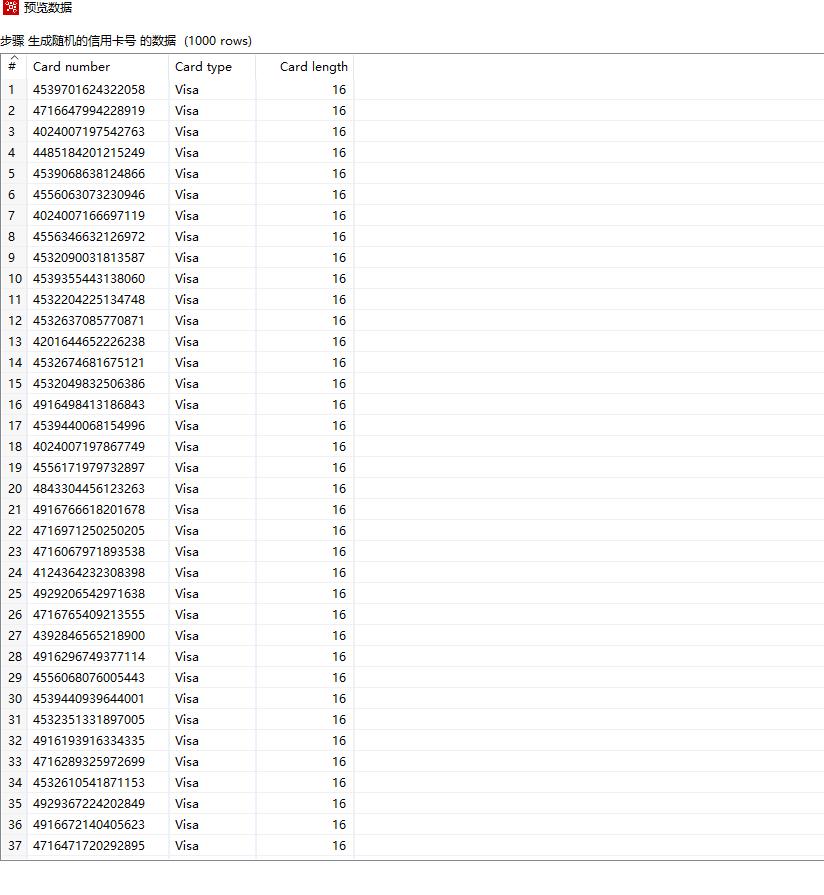
Task: Select card number 4716647994228919
Action: (x=89, y=111)
